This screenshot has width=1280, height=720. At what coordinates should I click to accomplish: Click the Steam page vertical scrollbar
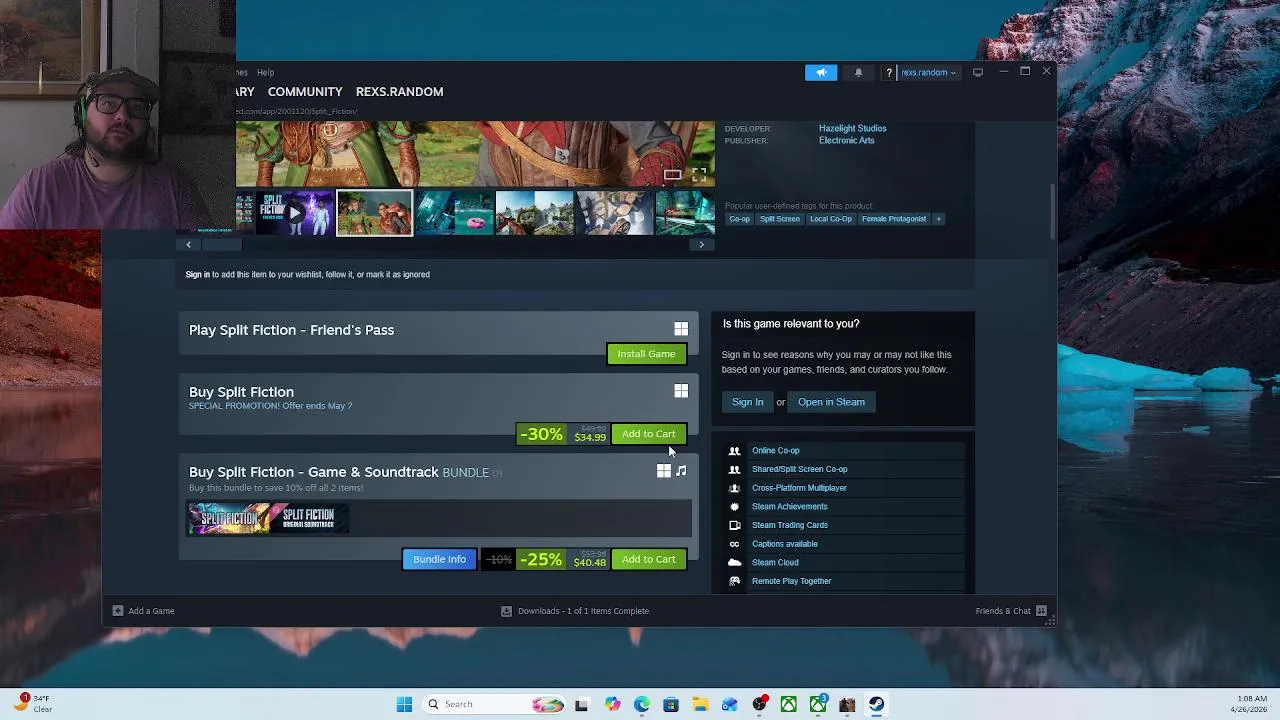coord(1052,211)
